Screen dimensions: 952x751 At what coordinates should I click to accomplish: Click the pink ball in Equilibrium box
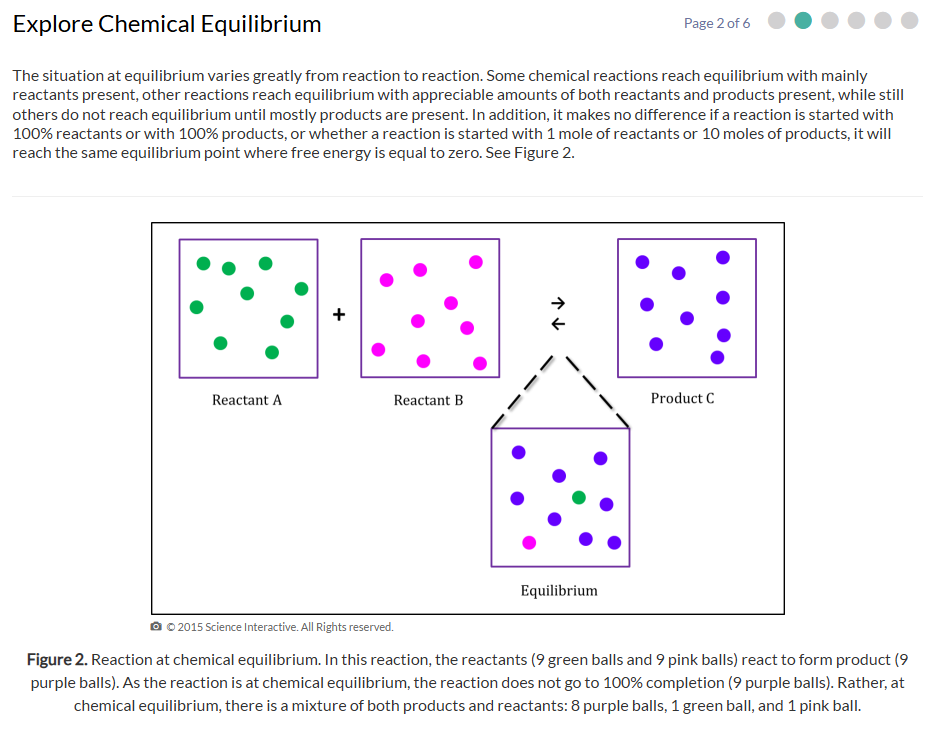point(529,543)
